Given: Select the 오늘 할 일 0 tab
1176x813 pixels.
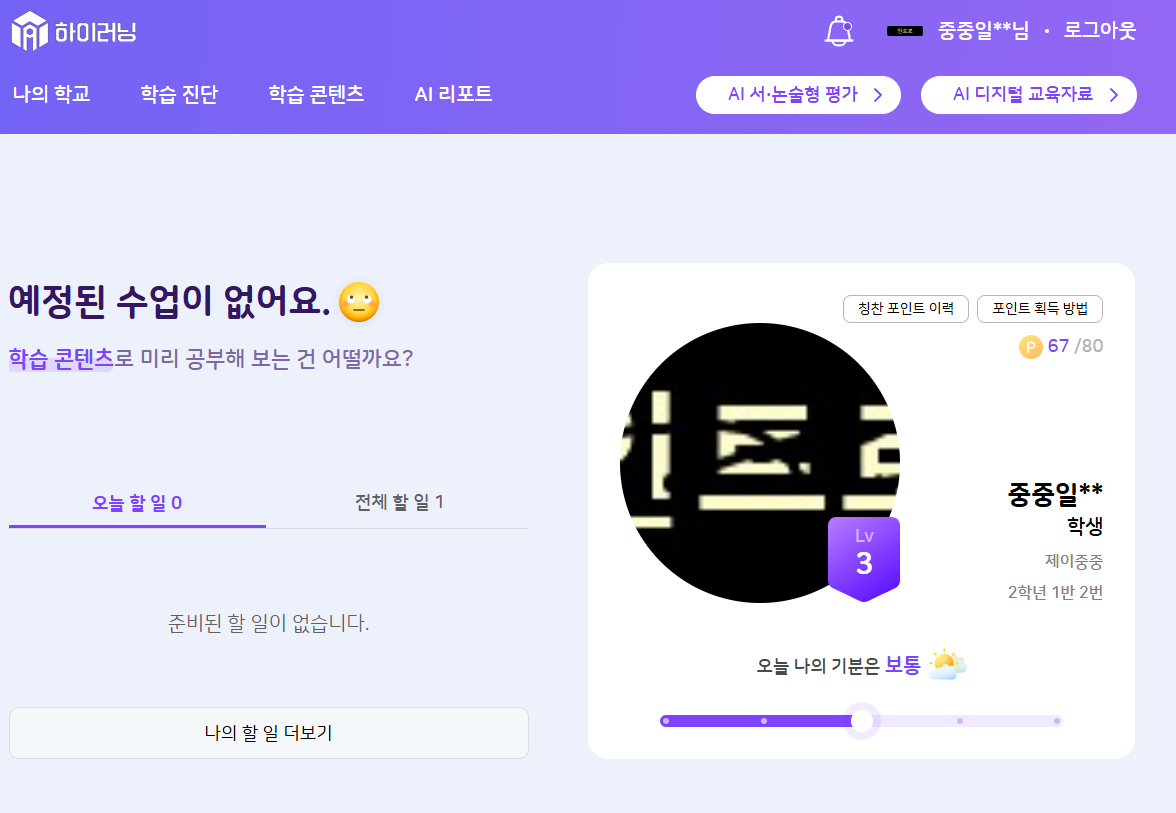Looking at the screenshot, I should point(137,502).
